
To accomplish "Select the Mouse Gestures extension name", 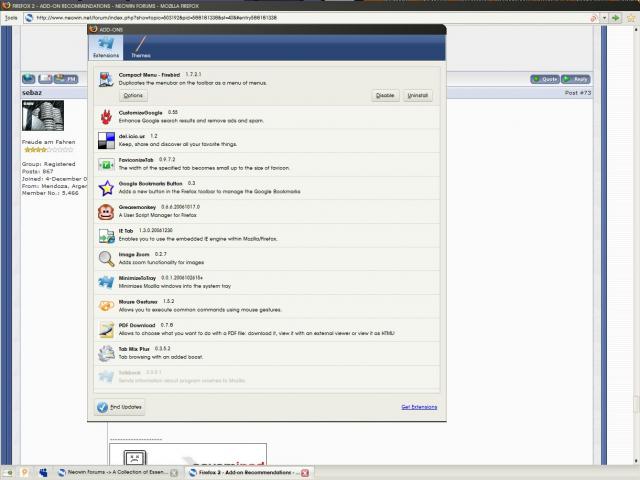I will (138, 302).
